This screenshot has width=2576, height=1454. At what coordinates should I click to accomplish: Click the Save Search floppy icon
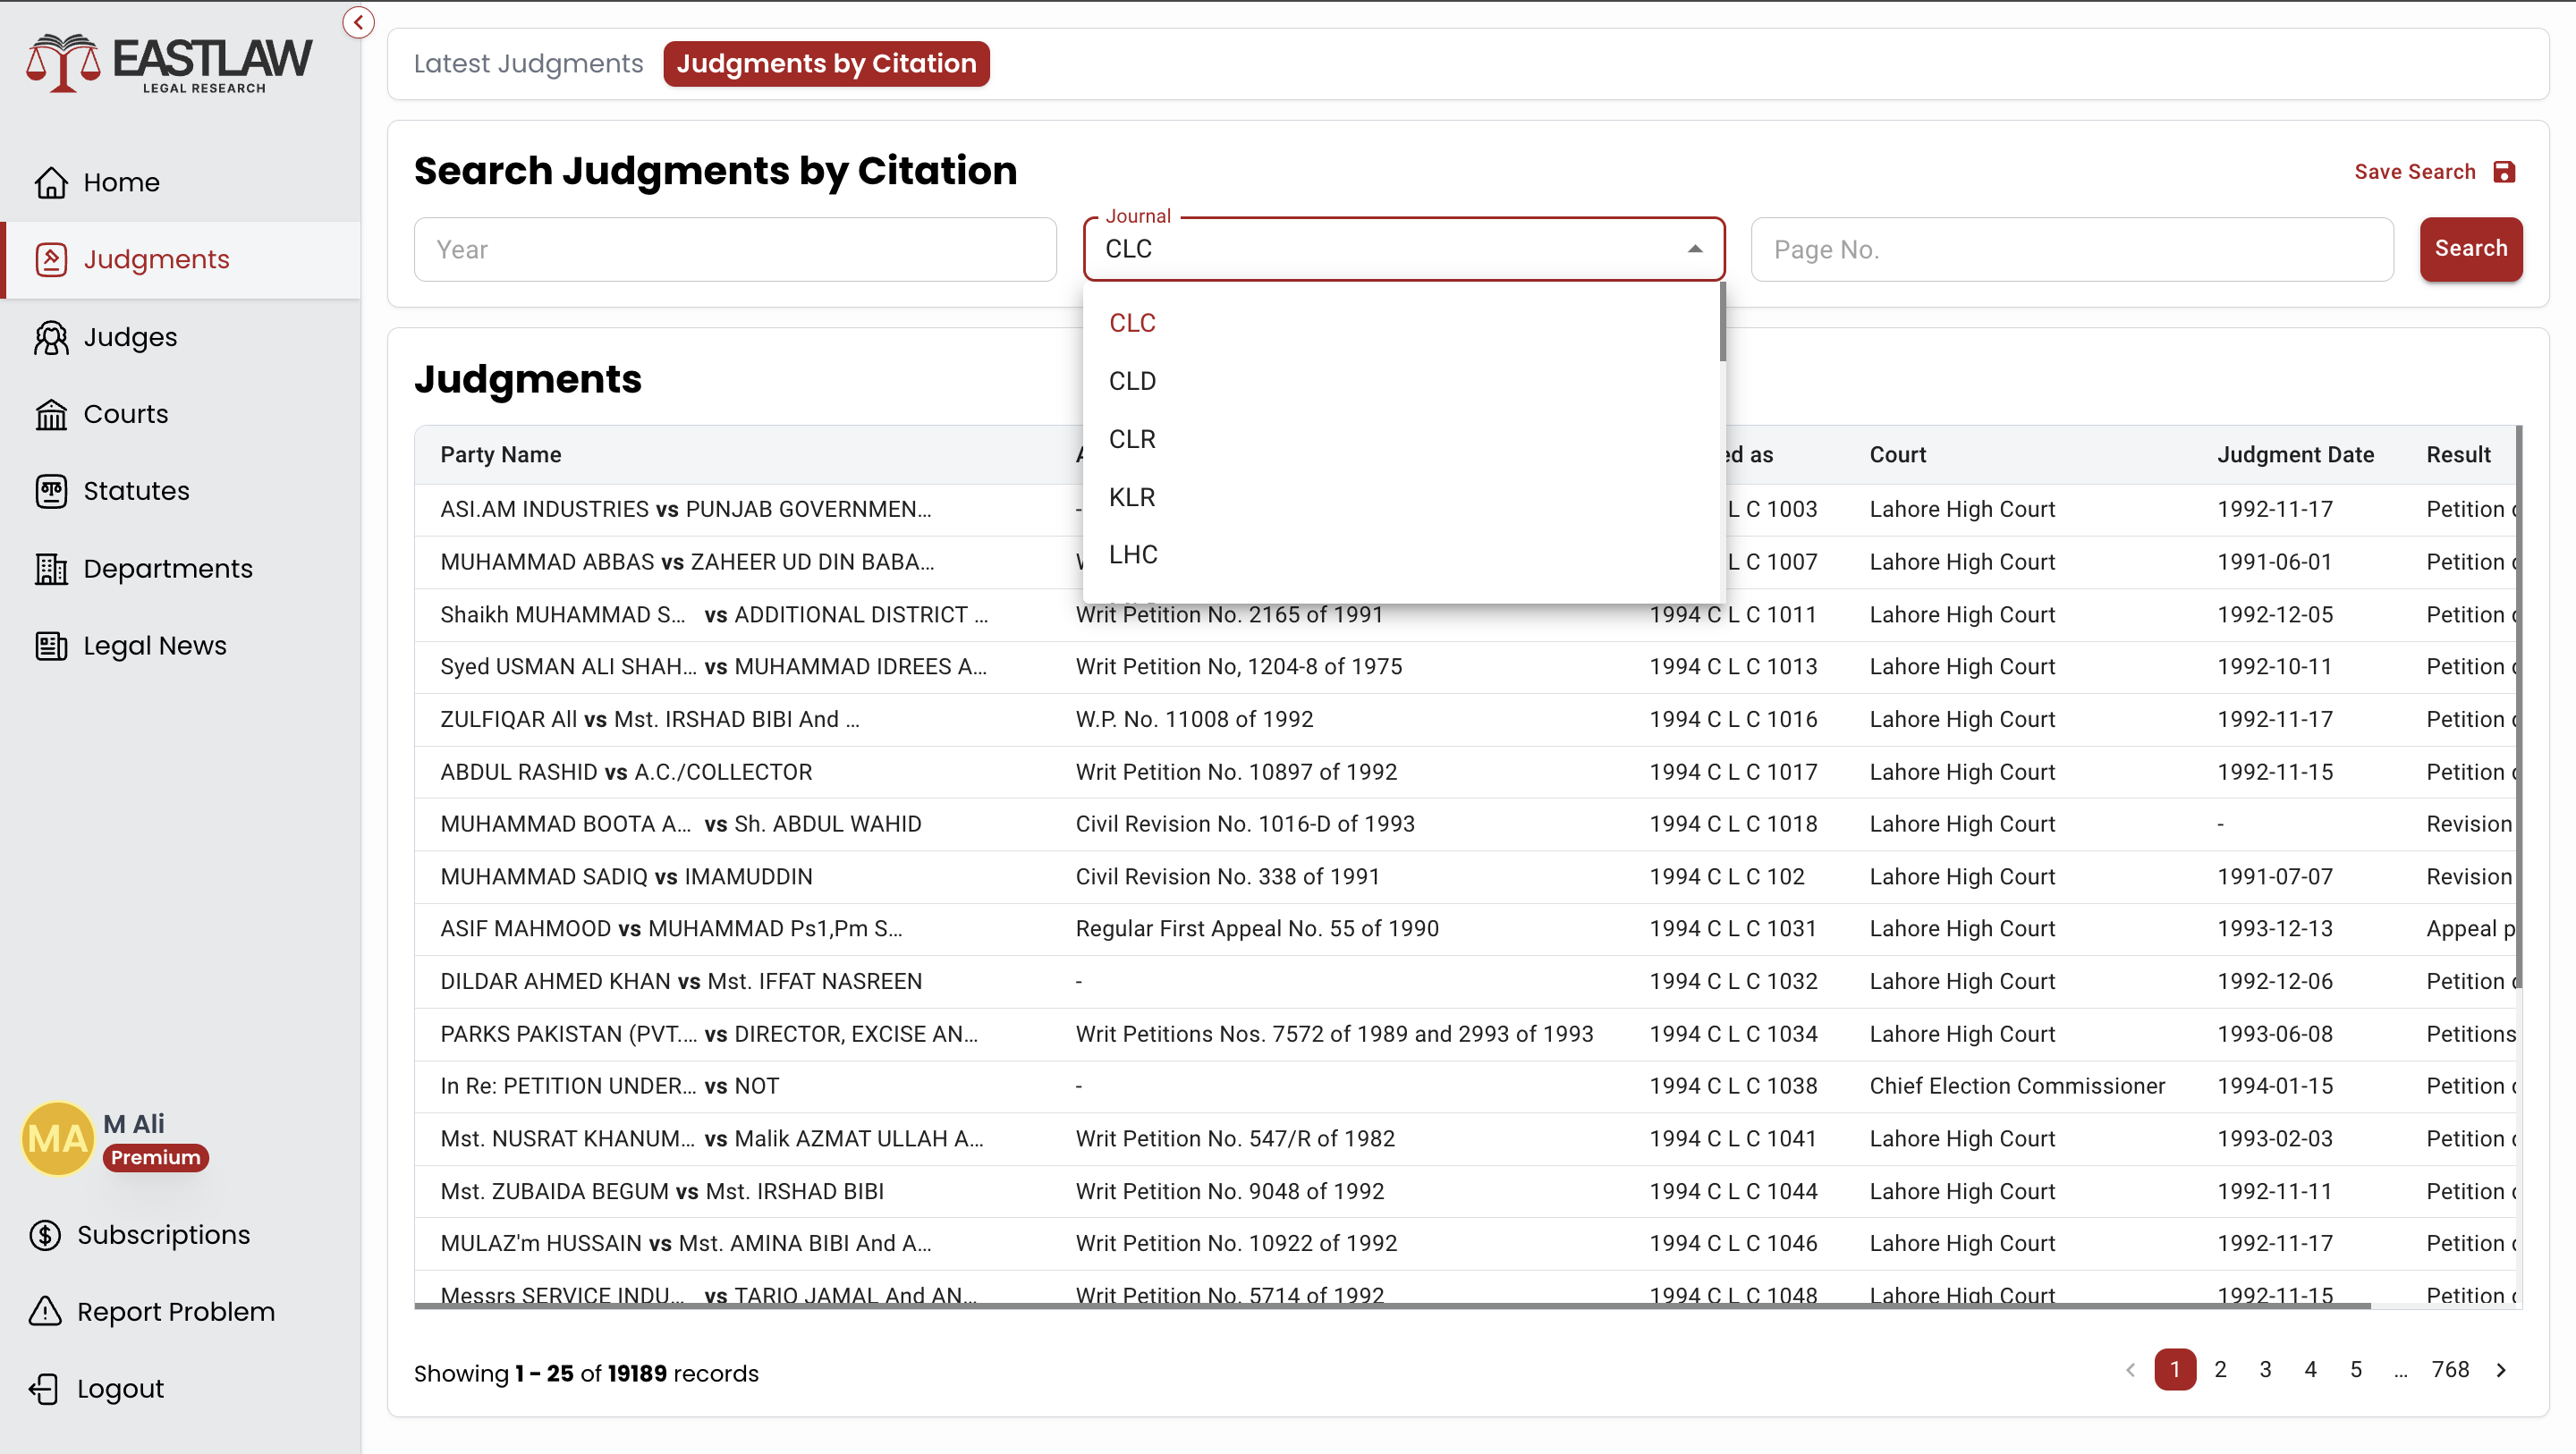tap(2503, 172)
